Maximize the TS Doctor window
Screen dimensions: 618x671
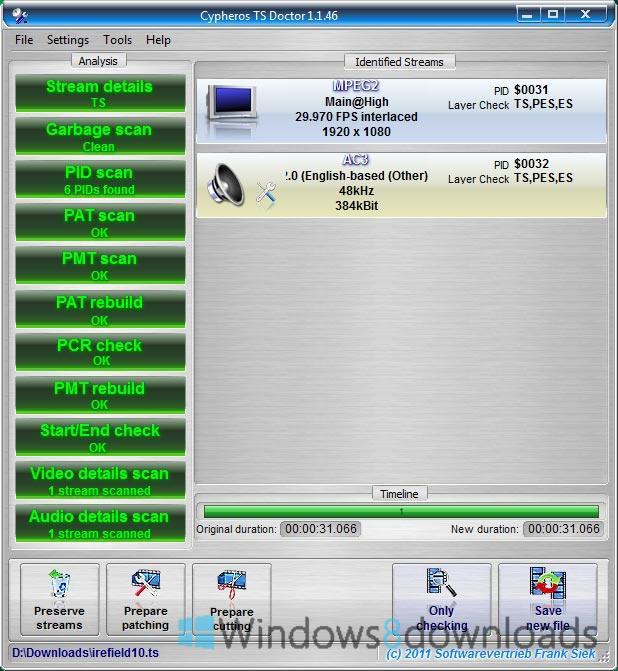tap(553, 15)
